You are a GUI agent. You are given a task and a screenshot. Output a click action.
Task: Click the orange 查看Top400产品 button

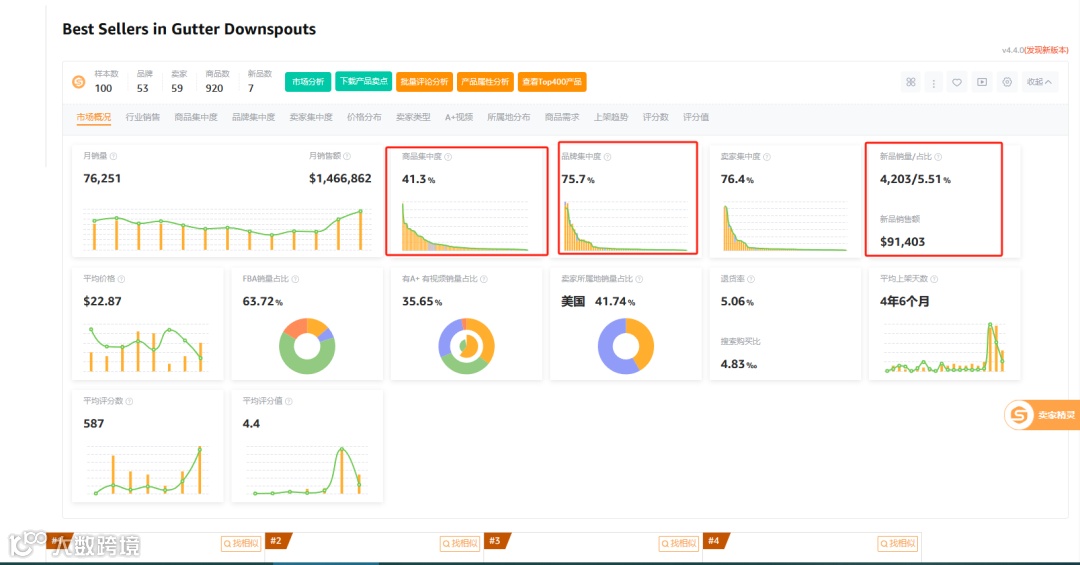click(552, 81)
